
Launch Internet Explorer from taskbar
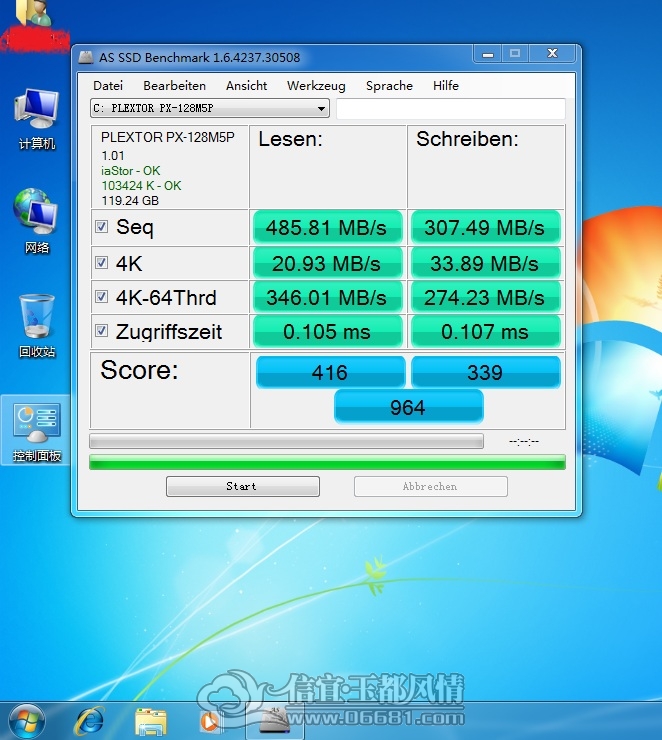(x=89, y=721)
